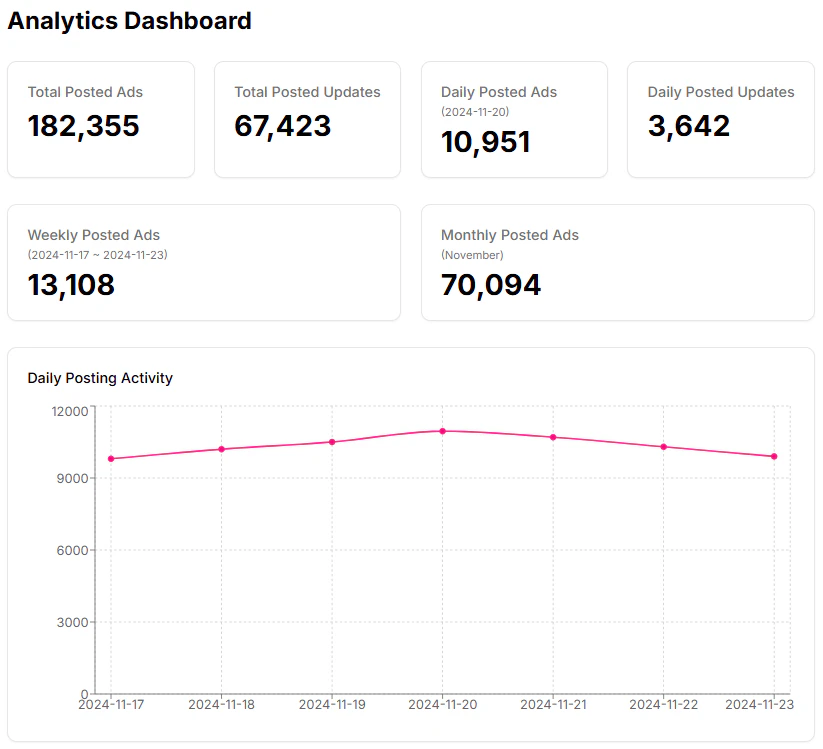Click the chart data point for 2024-11-23
This screenshot has height=749, width=823.
774,456
